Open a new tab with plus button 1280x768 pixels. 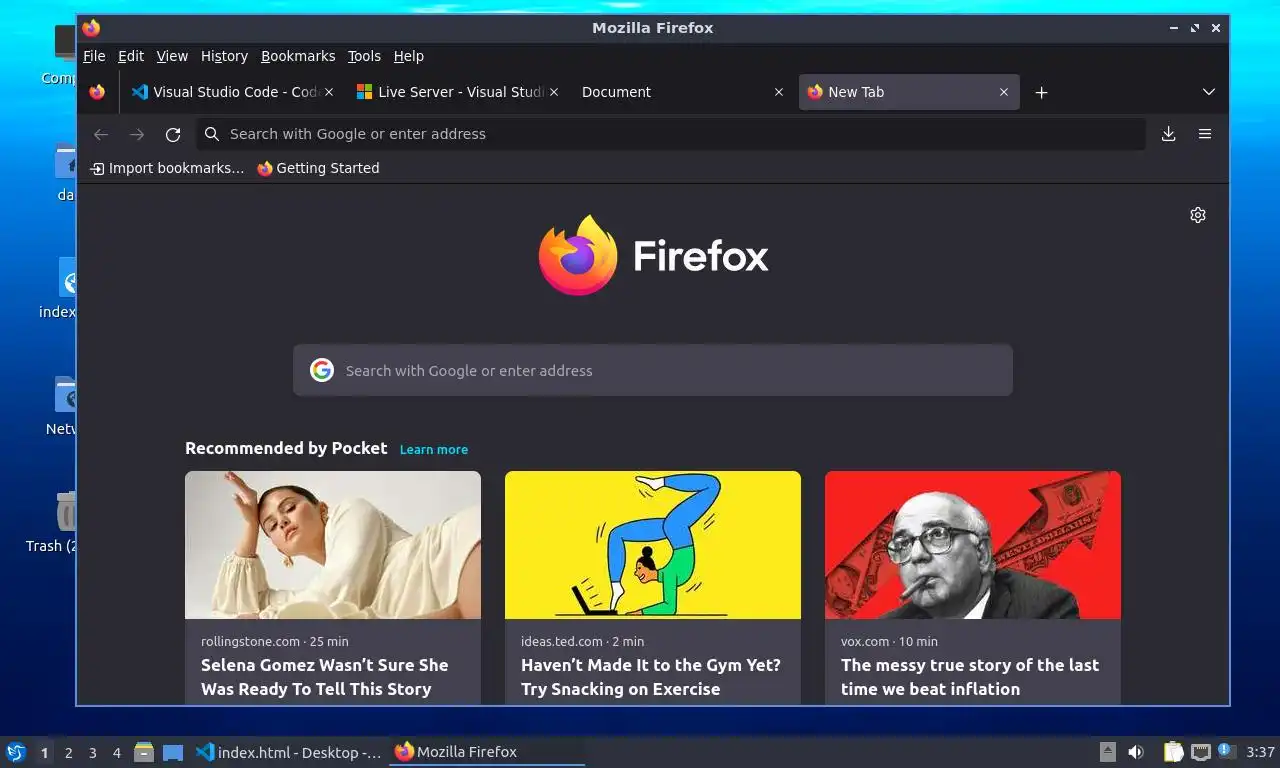[x=1041, y=92]
